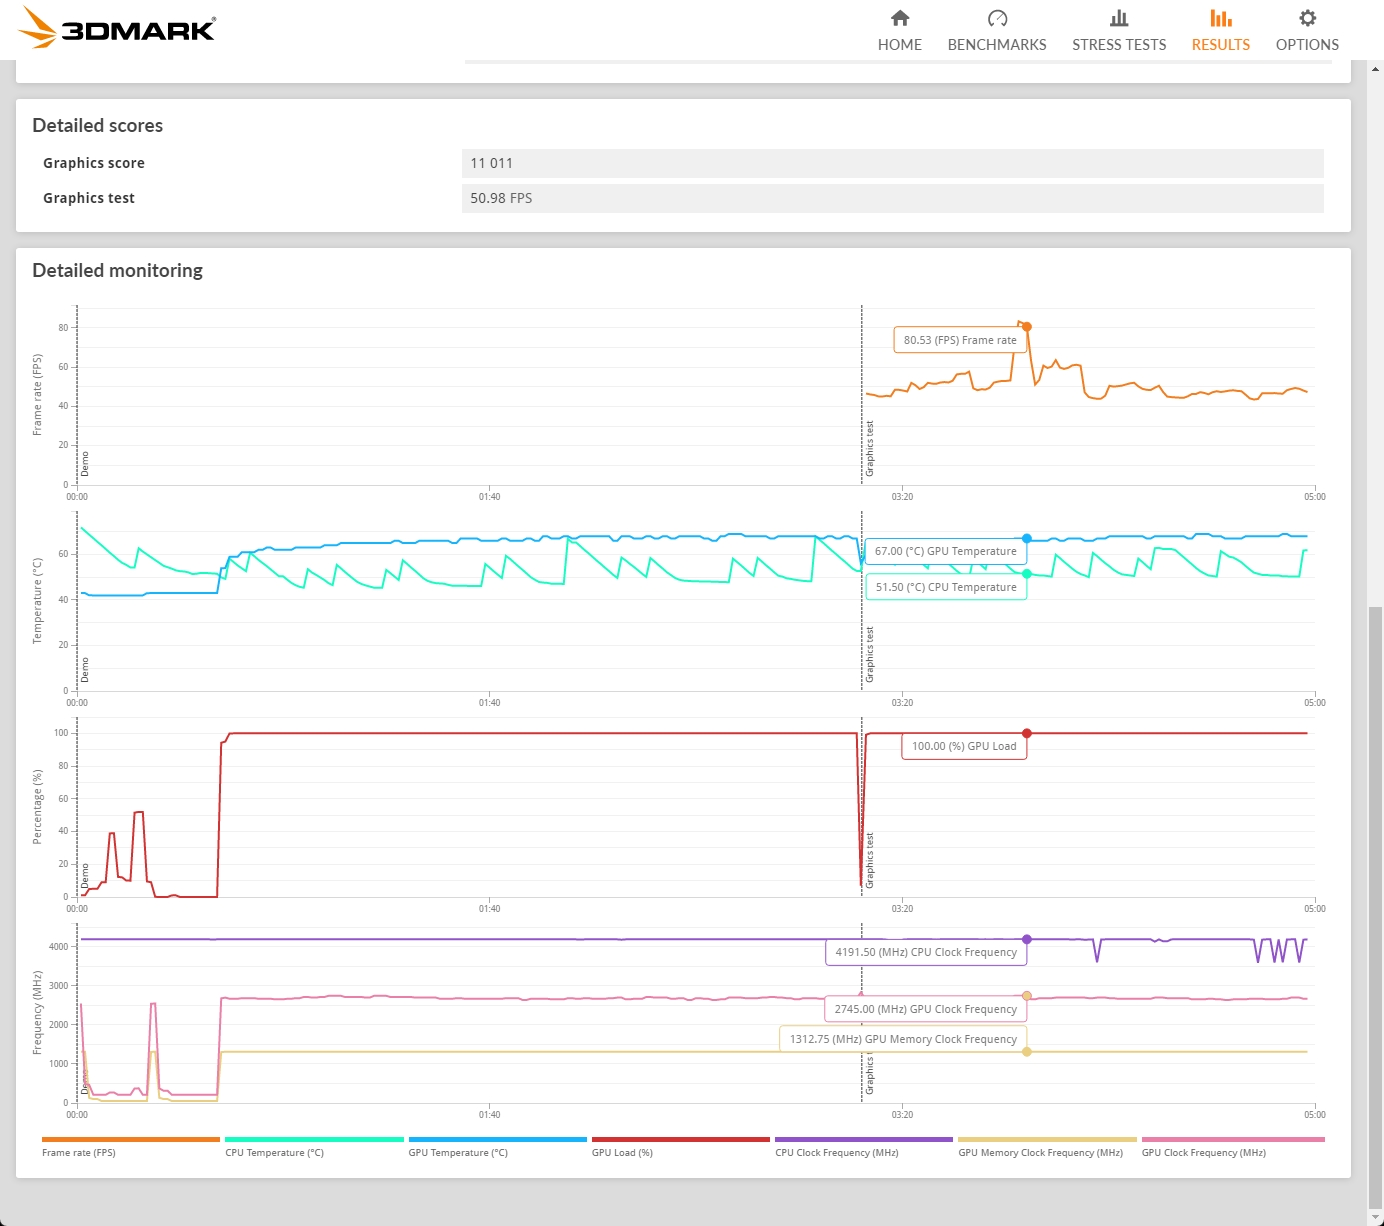Click the scrollbar down arrow

(1376, 1218)
